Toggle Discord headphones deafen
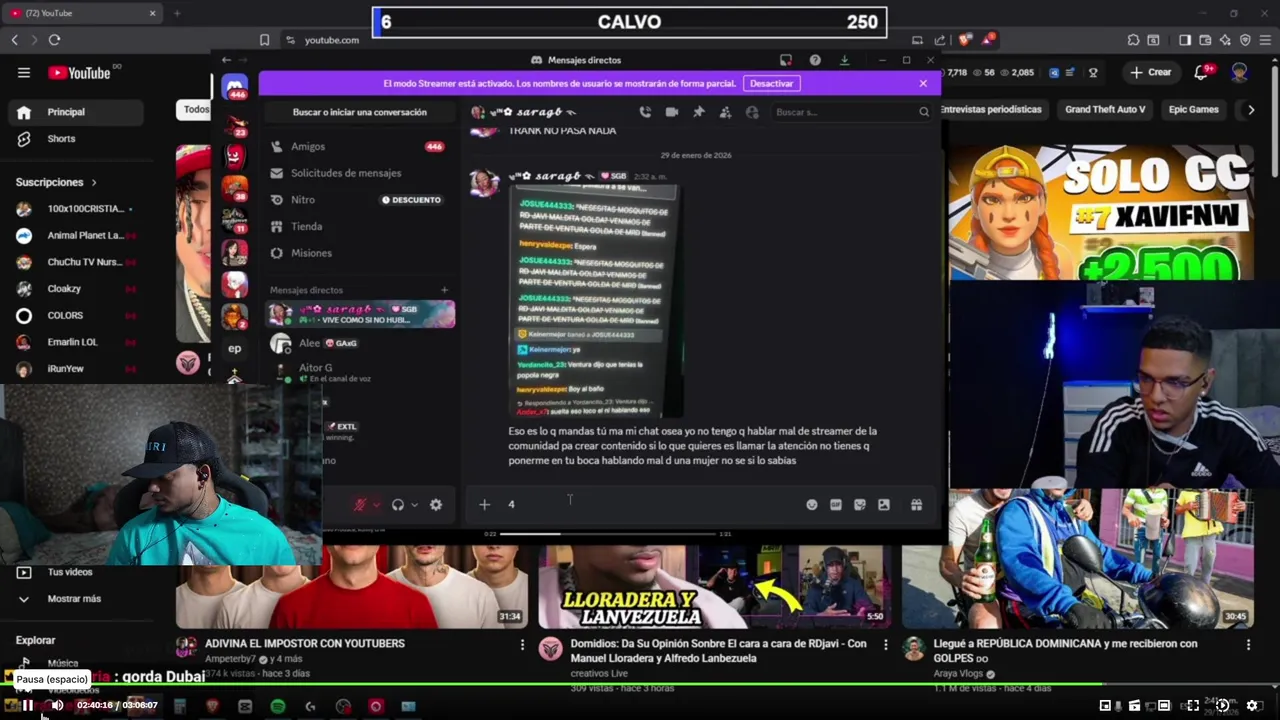 398,505
